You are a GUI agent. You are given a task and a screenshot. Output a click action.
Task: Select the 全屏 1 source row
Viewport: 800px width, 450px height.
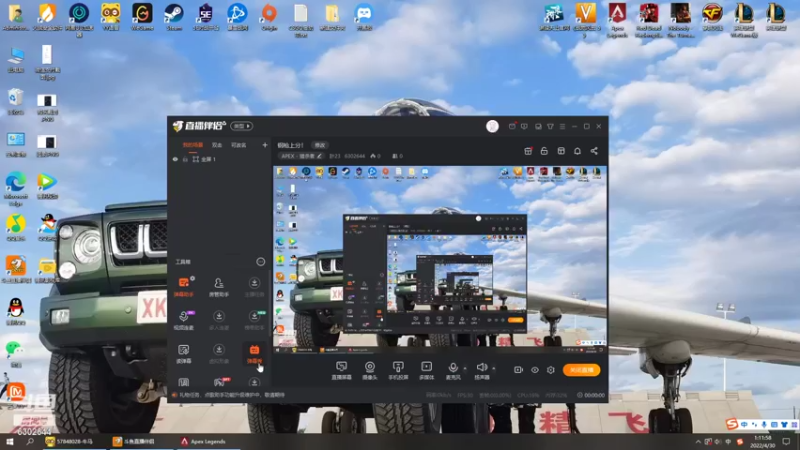(x=219, y=159)
